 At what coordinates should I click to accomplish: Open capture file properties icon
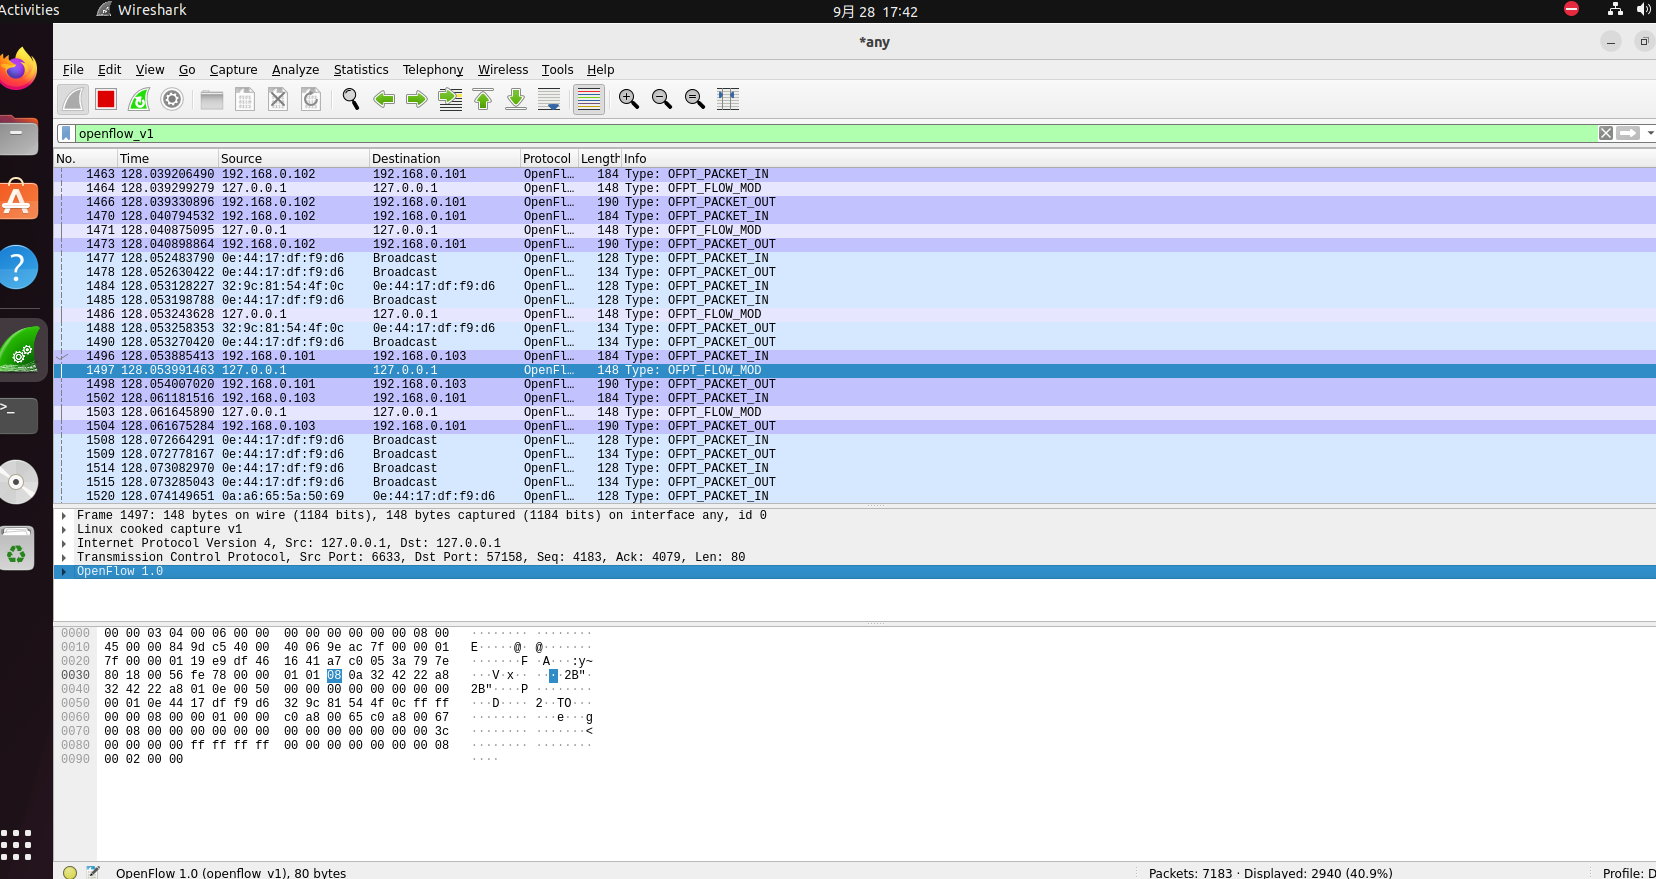[93, 873]
